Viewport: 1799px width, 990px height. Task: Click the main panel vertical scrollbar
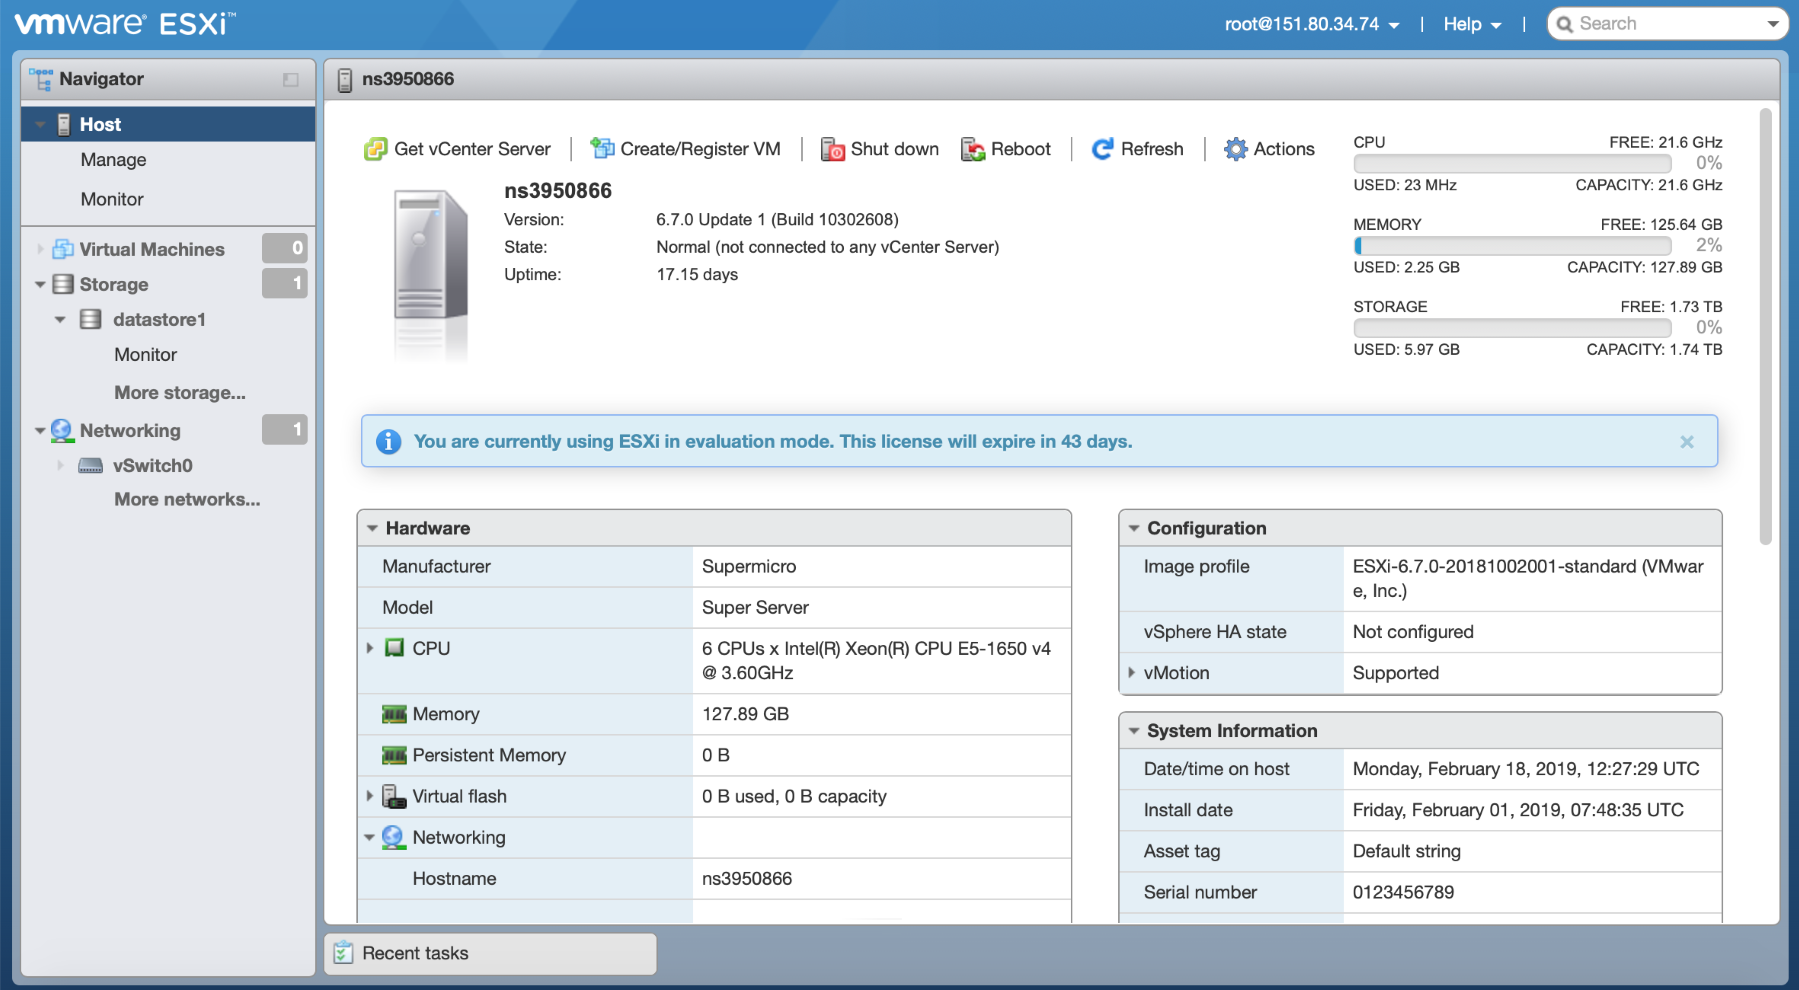(1766, 327)
